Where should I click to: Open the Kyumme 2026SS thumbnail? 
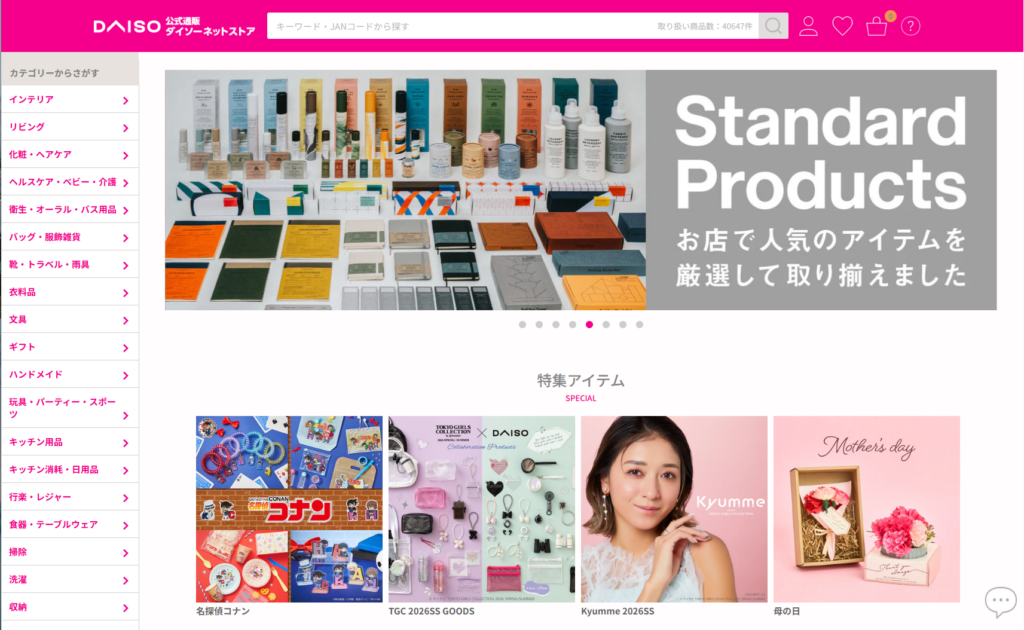pos(674,509)
